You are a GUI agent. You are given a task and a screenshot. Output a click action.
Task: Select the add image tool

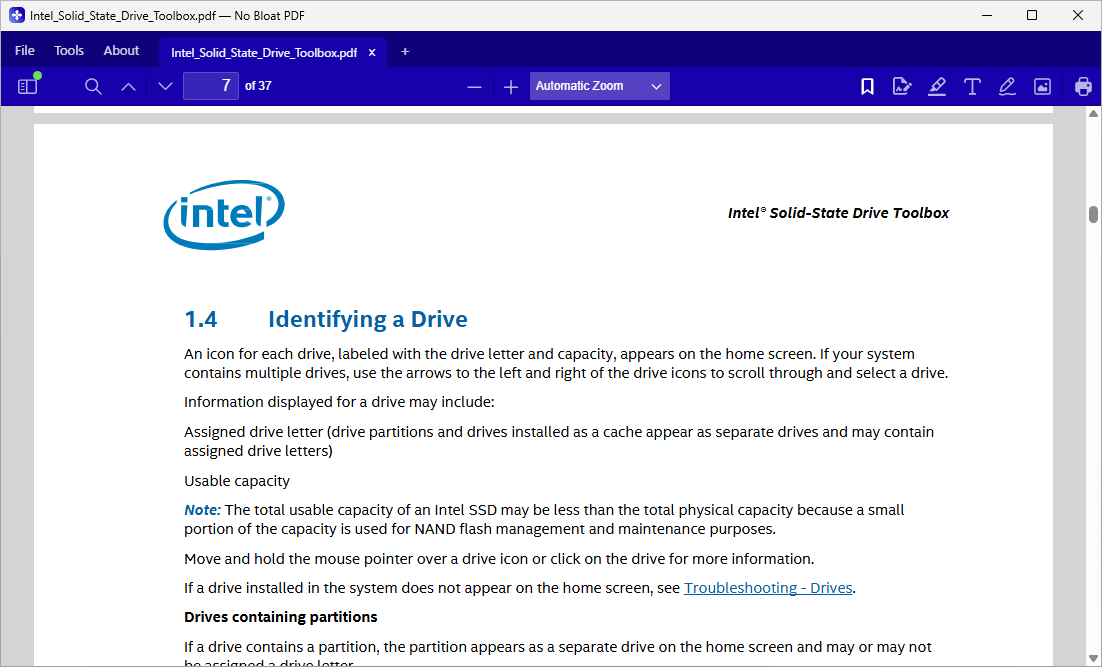click(1042, 86)
